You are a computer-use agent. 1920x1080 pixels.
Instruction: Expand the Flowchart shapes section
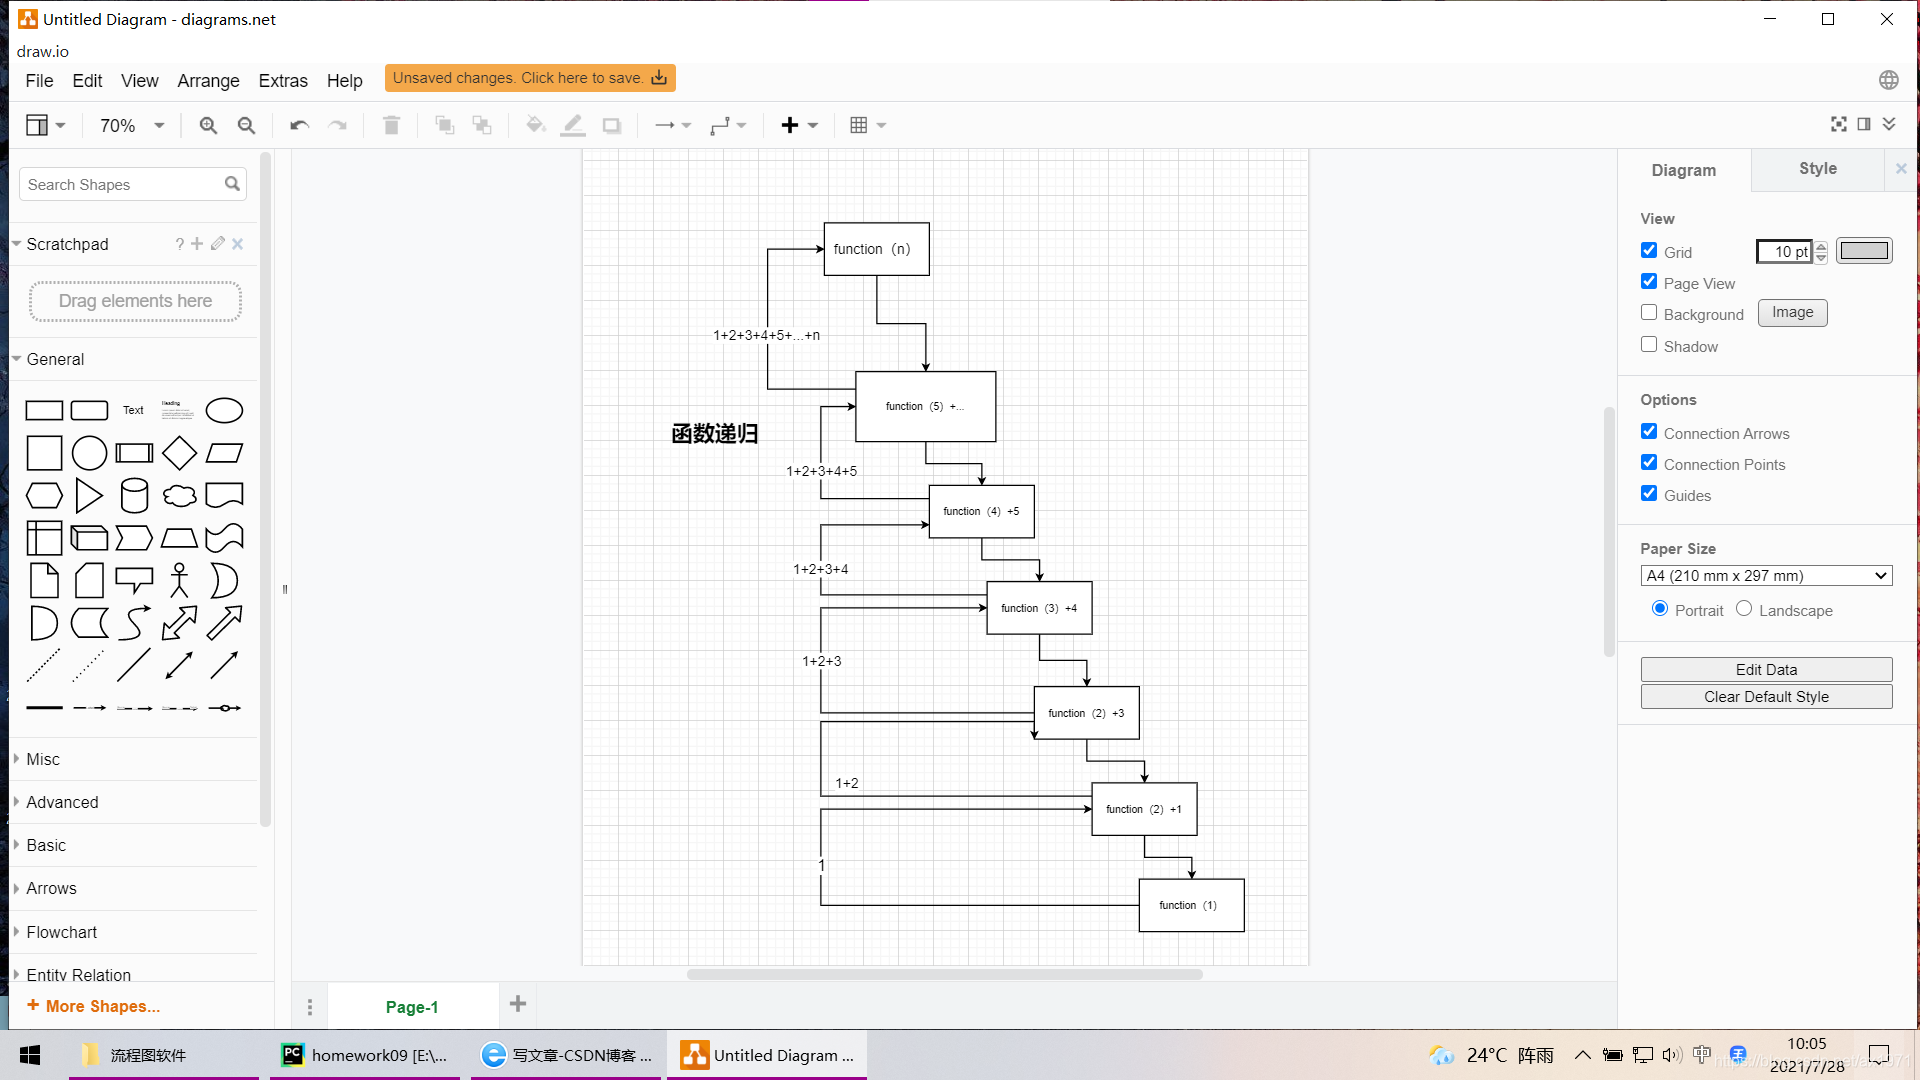(62, 932)
